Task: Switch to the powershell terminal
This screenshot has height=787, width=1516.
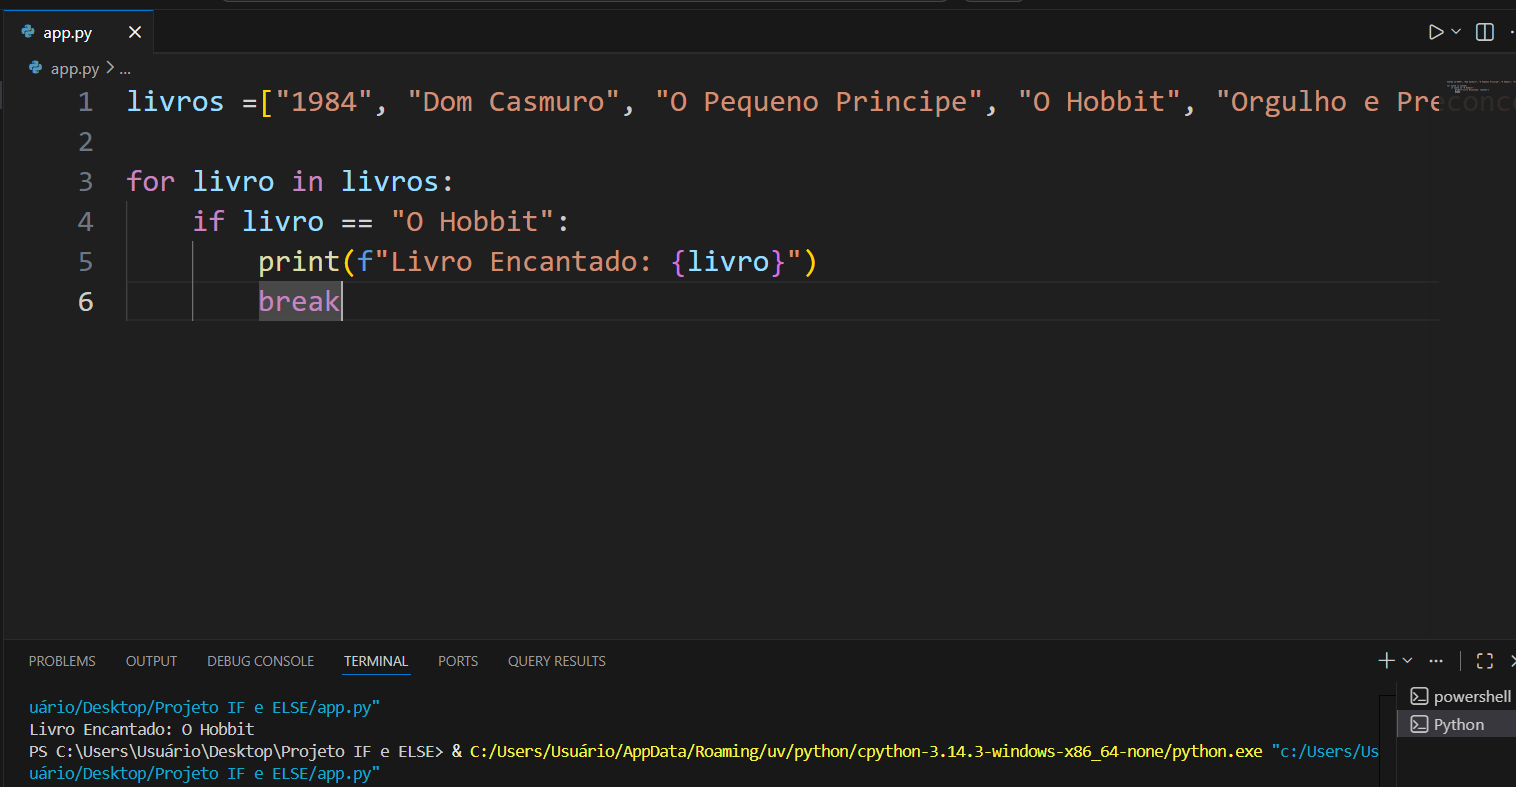Action: 1461,696
